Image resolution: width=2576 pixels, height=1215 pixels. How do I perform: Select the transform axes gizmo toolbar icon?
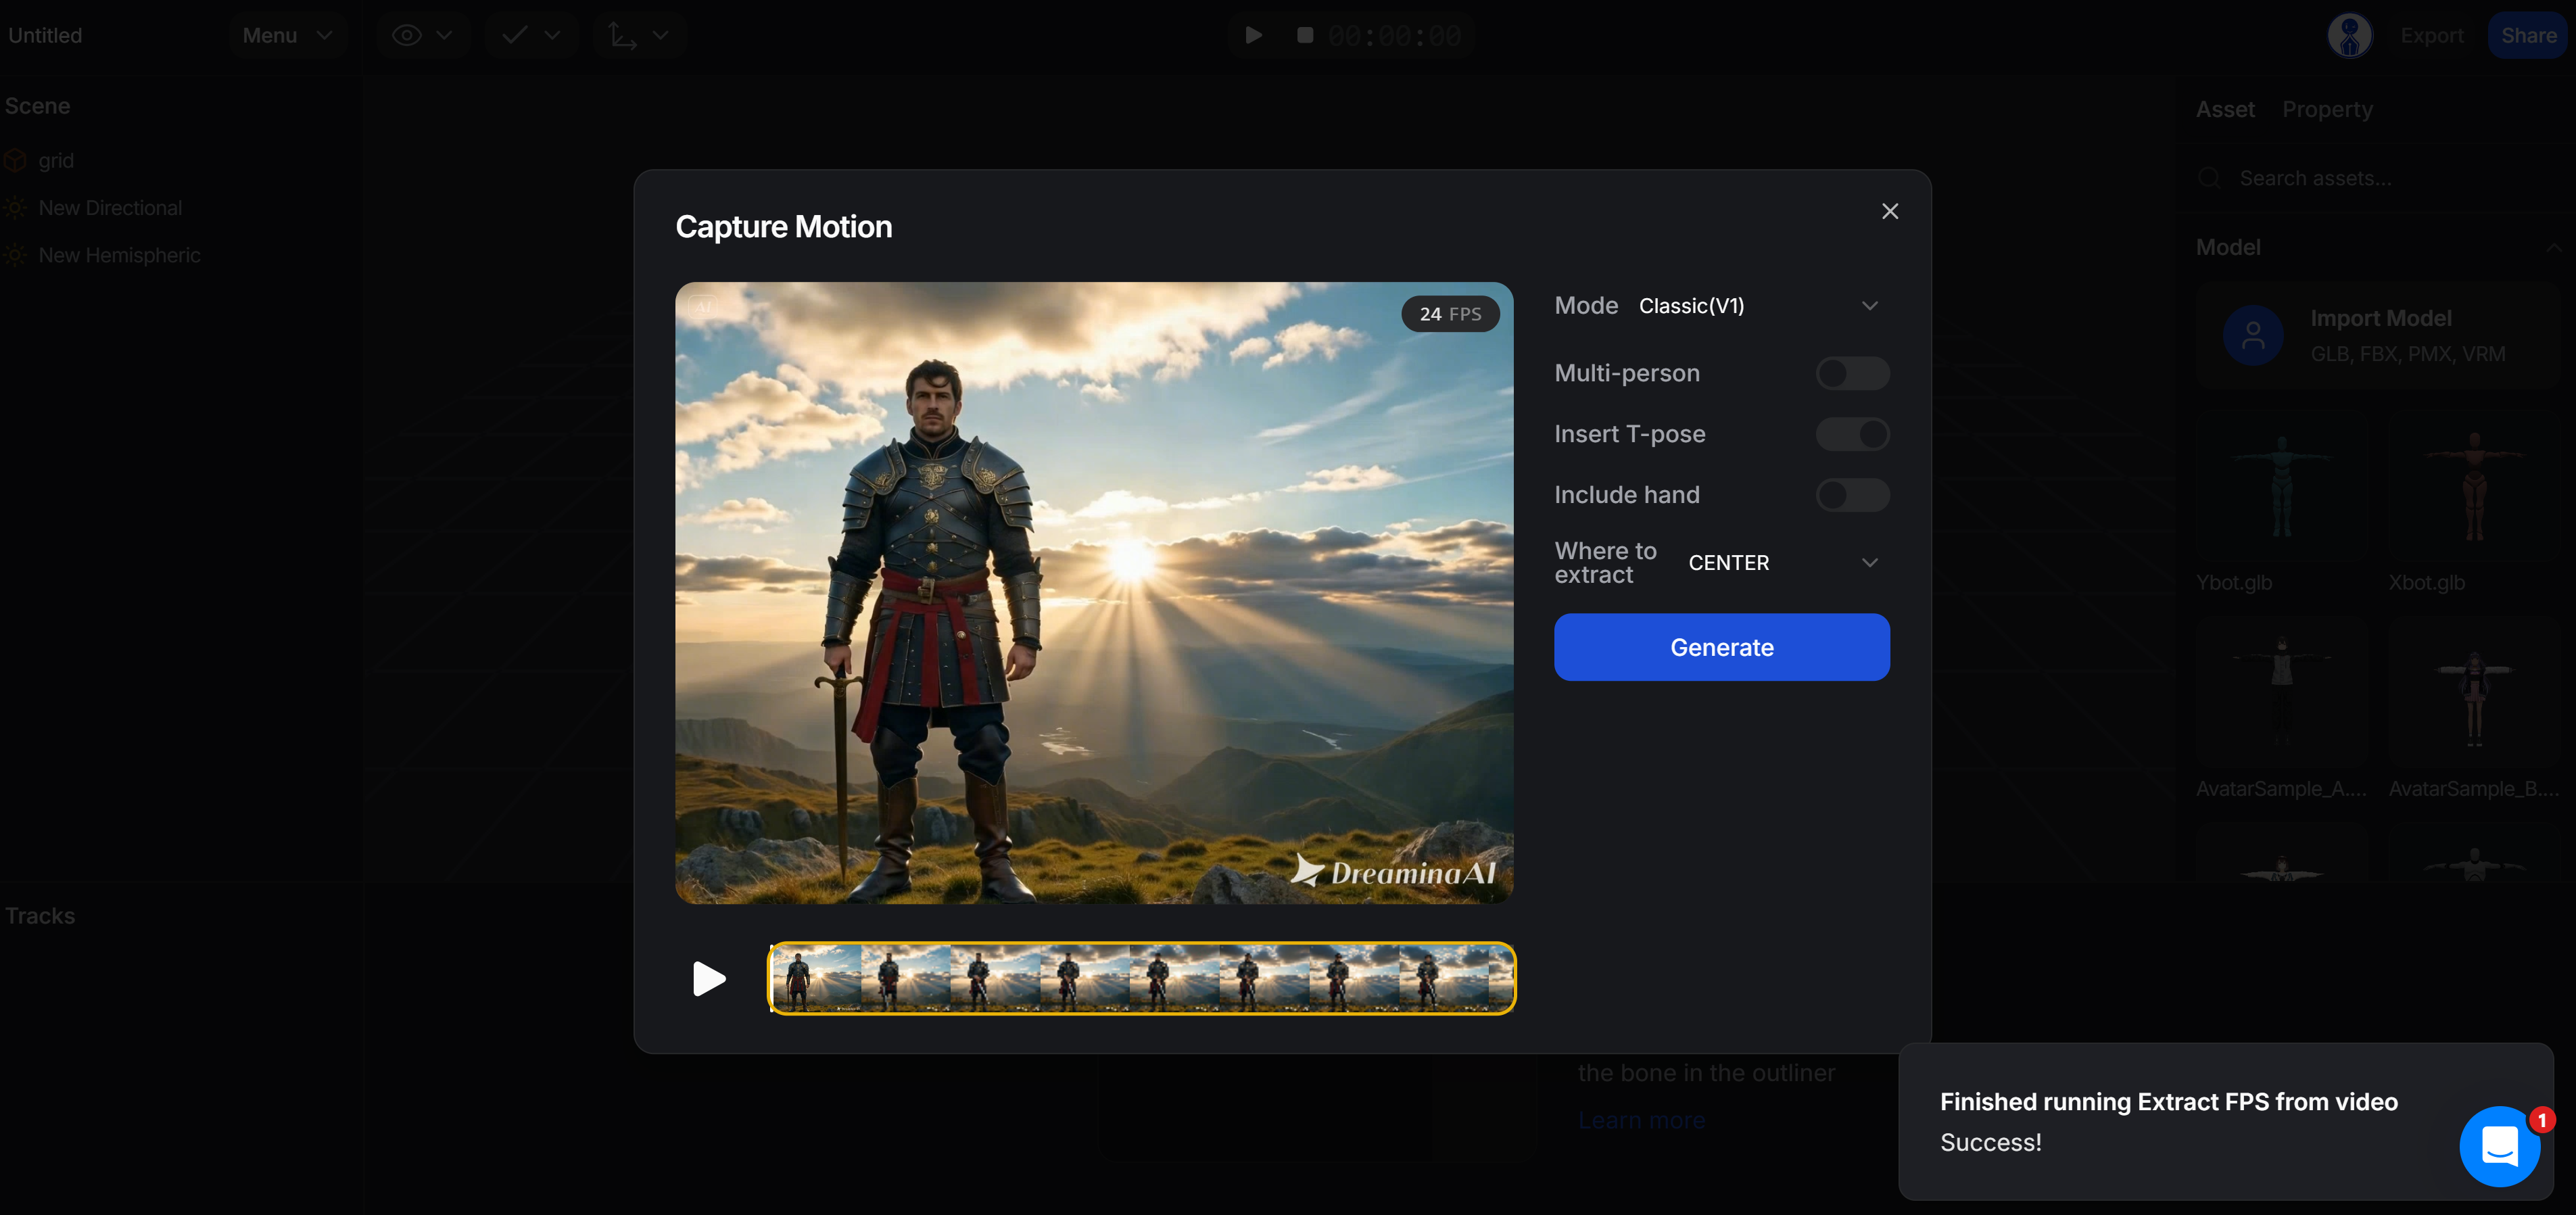click(622, 35)
